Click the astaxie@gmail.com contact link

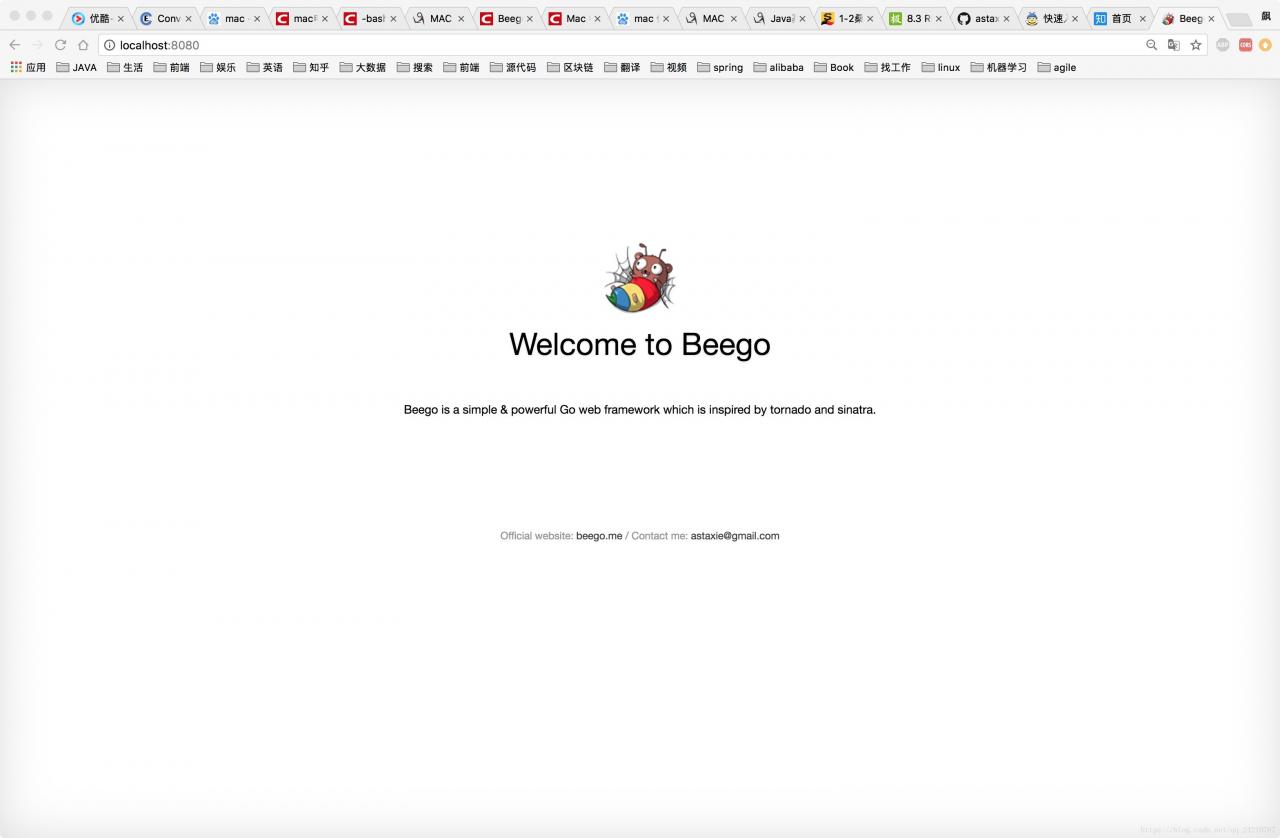(x=735, y=536)
